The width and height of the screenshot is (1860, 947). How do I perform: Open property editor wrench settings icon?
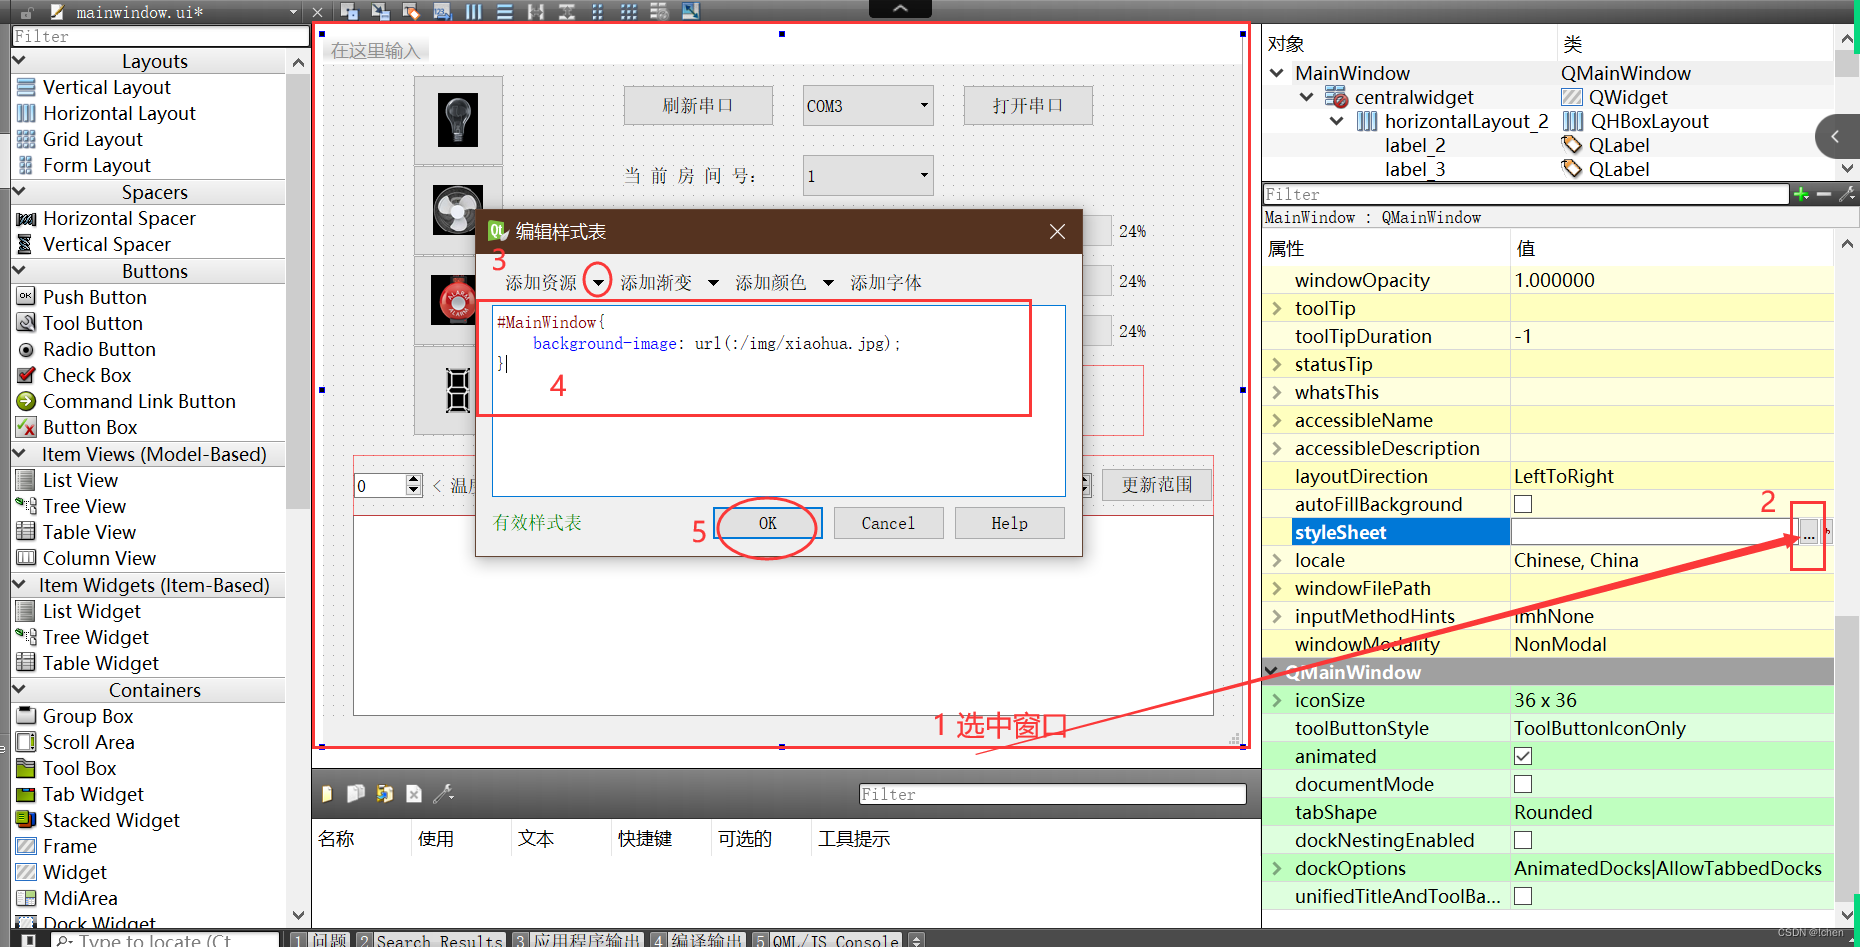click(x=1846, y=194)
